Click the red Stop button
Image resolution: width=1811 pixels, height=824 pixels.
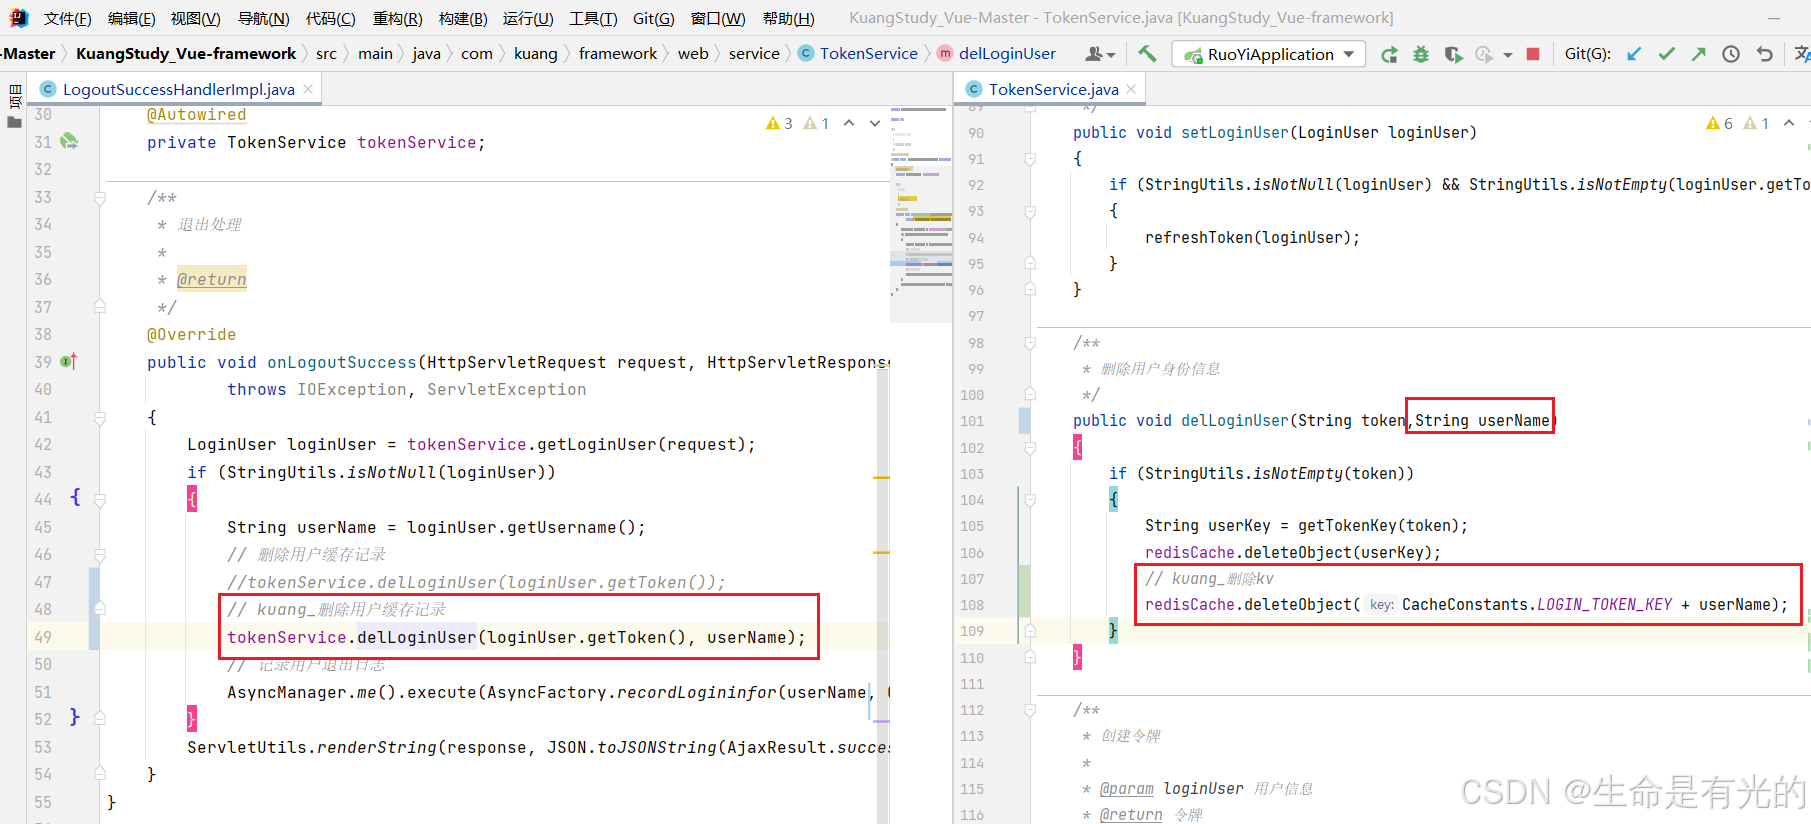point(1533,54)
